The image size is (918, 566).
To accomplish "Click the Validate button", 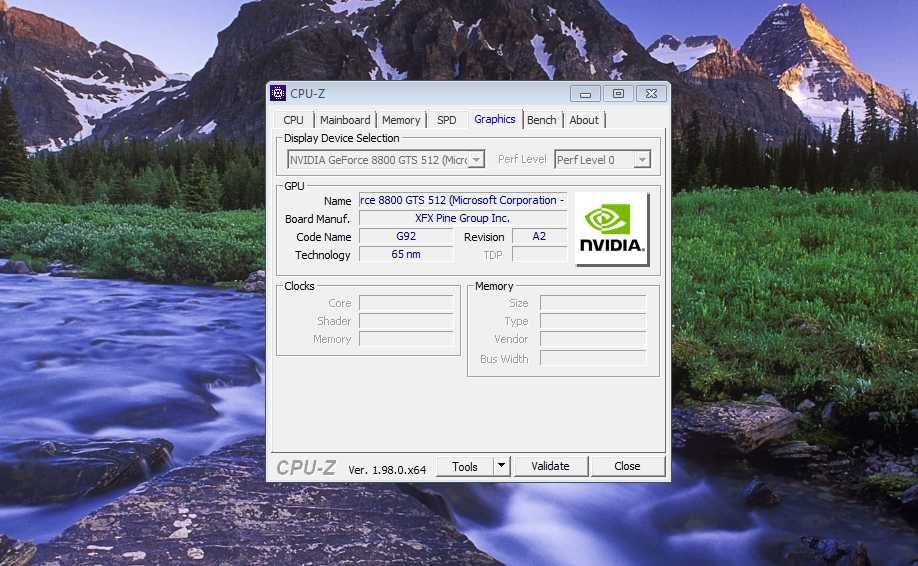I will pyautogui.click(x=550, y=466).
